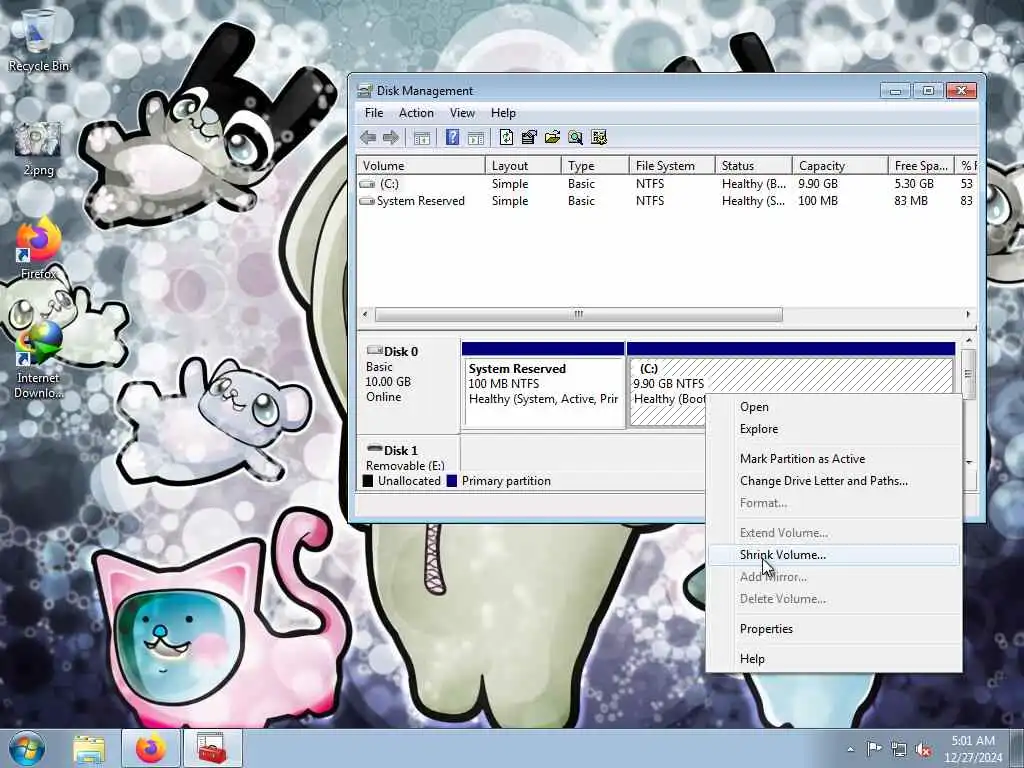The width and height of the screenshot is (1024, 768).
Task: Click the muted volume tray icon
Action: pos(923,749)
